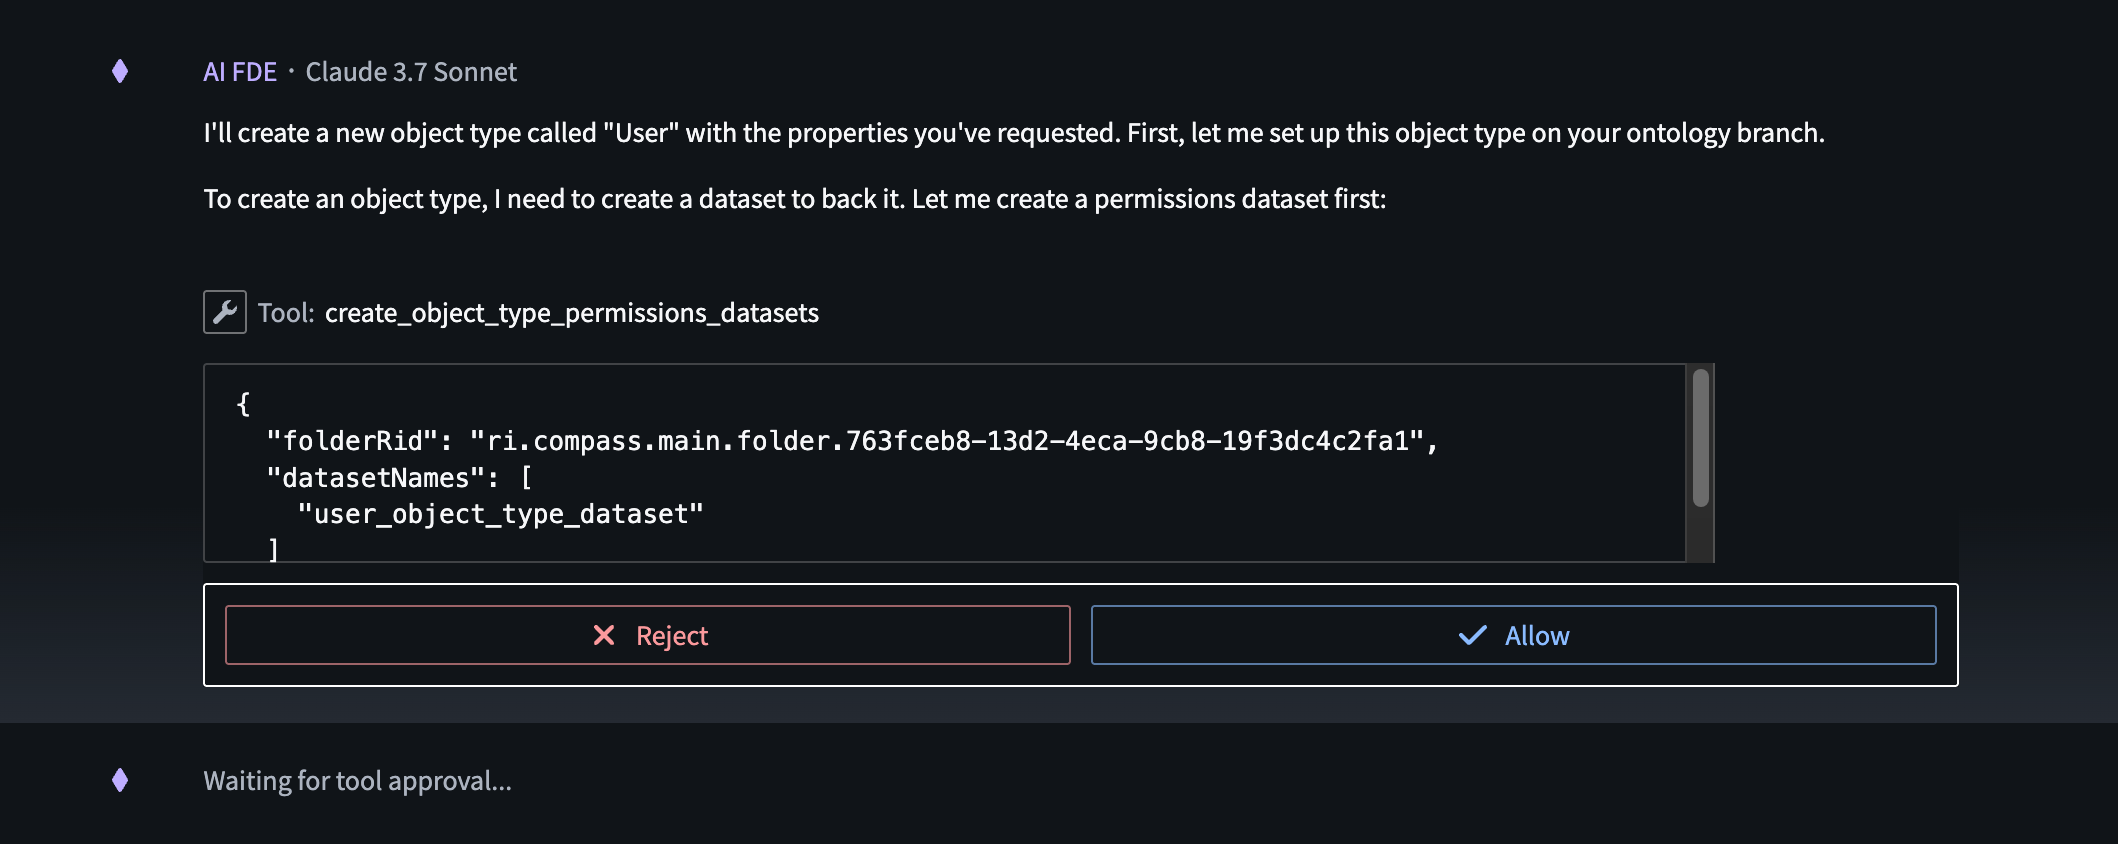Select the purple diamond AI FDE avatar

(120, 71)
